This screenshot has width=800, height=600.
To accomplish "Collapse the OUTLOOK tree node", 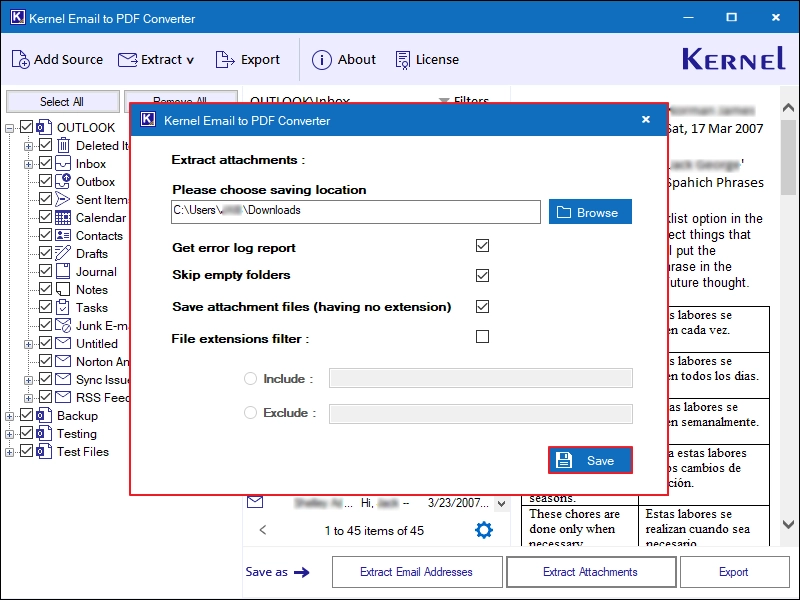I will click(x=10, y=128).
